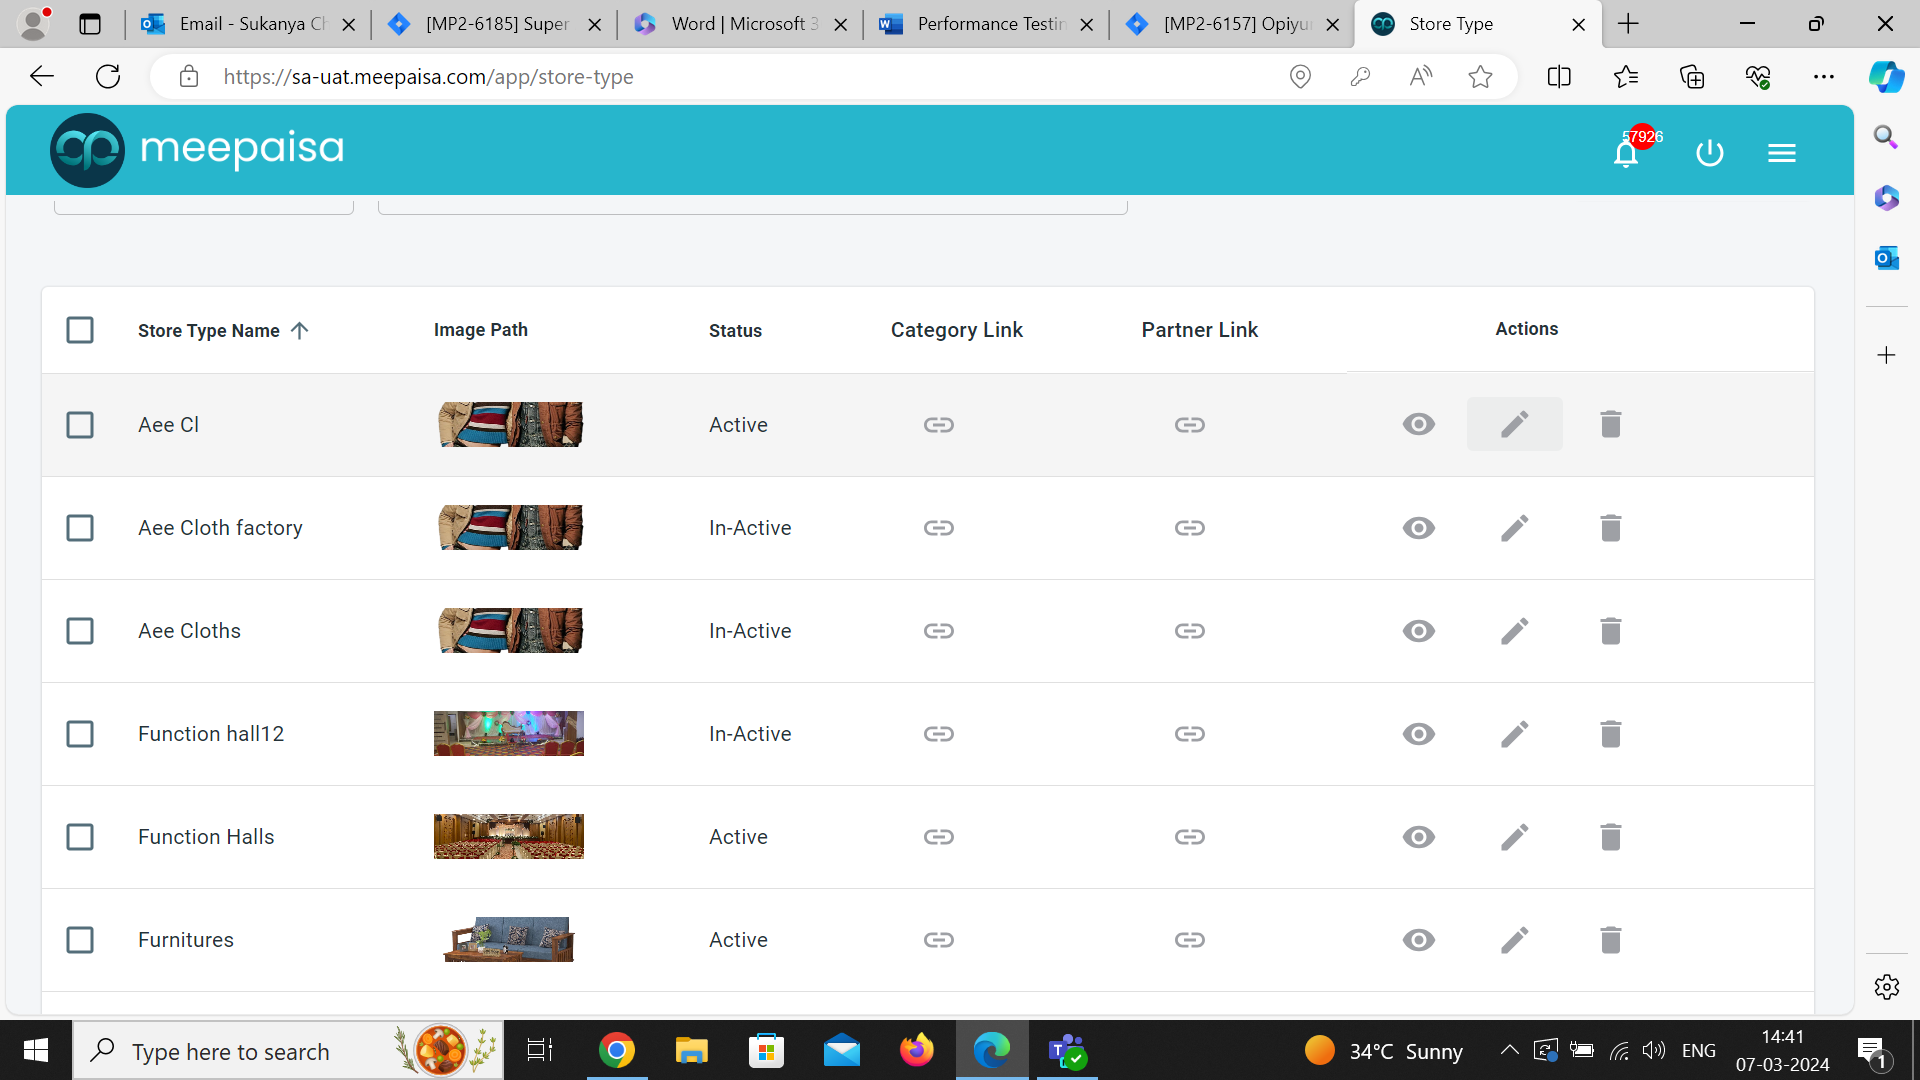The height and width of the screenshot is (1080, 1920).
Task: Check the Aee Cloth factory checkbox
Action: click(x=80, y=528)
